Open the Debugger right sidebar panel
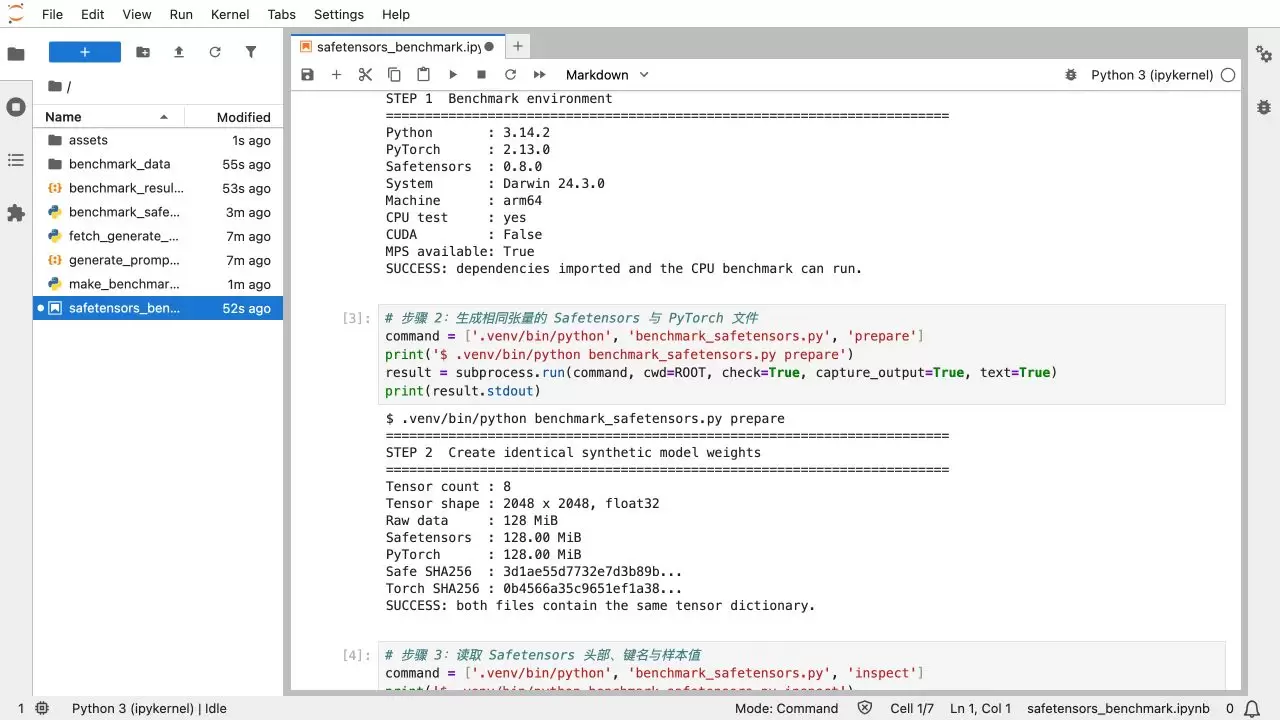Screen dimensions: 1280x720 1264,107
